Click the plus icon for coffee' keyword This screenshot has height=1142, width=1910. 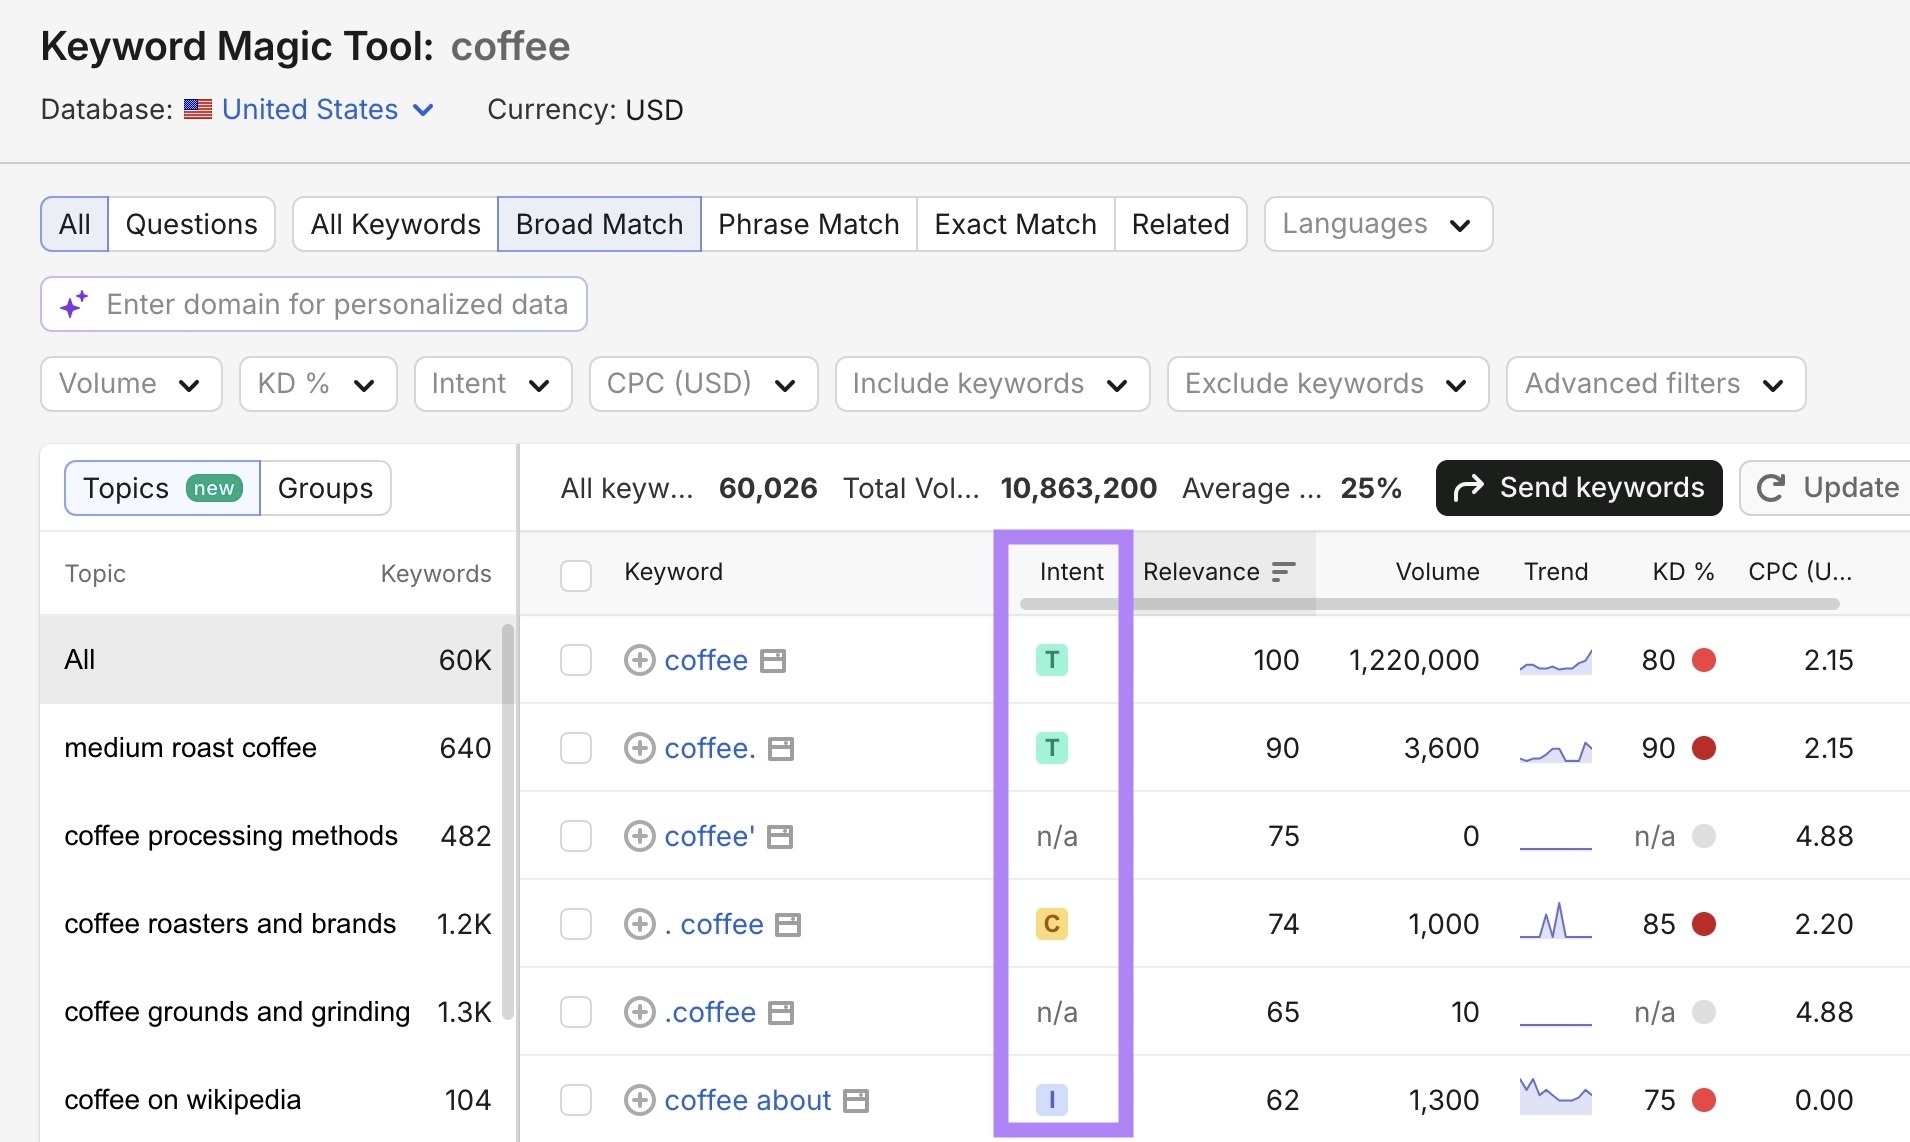pyautogui.click(x=640, y=836)
